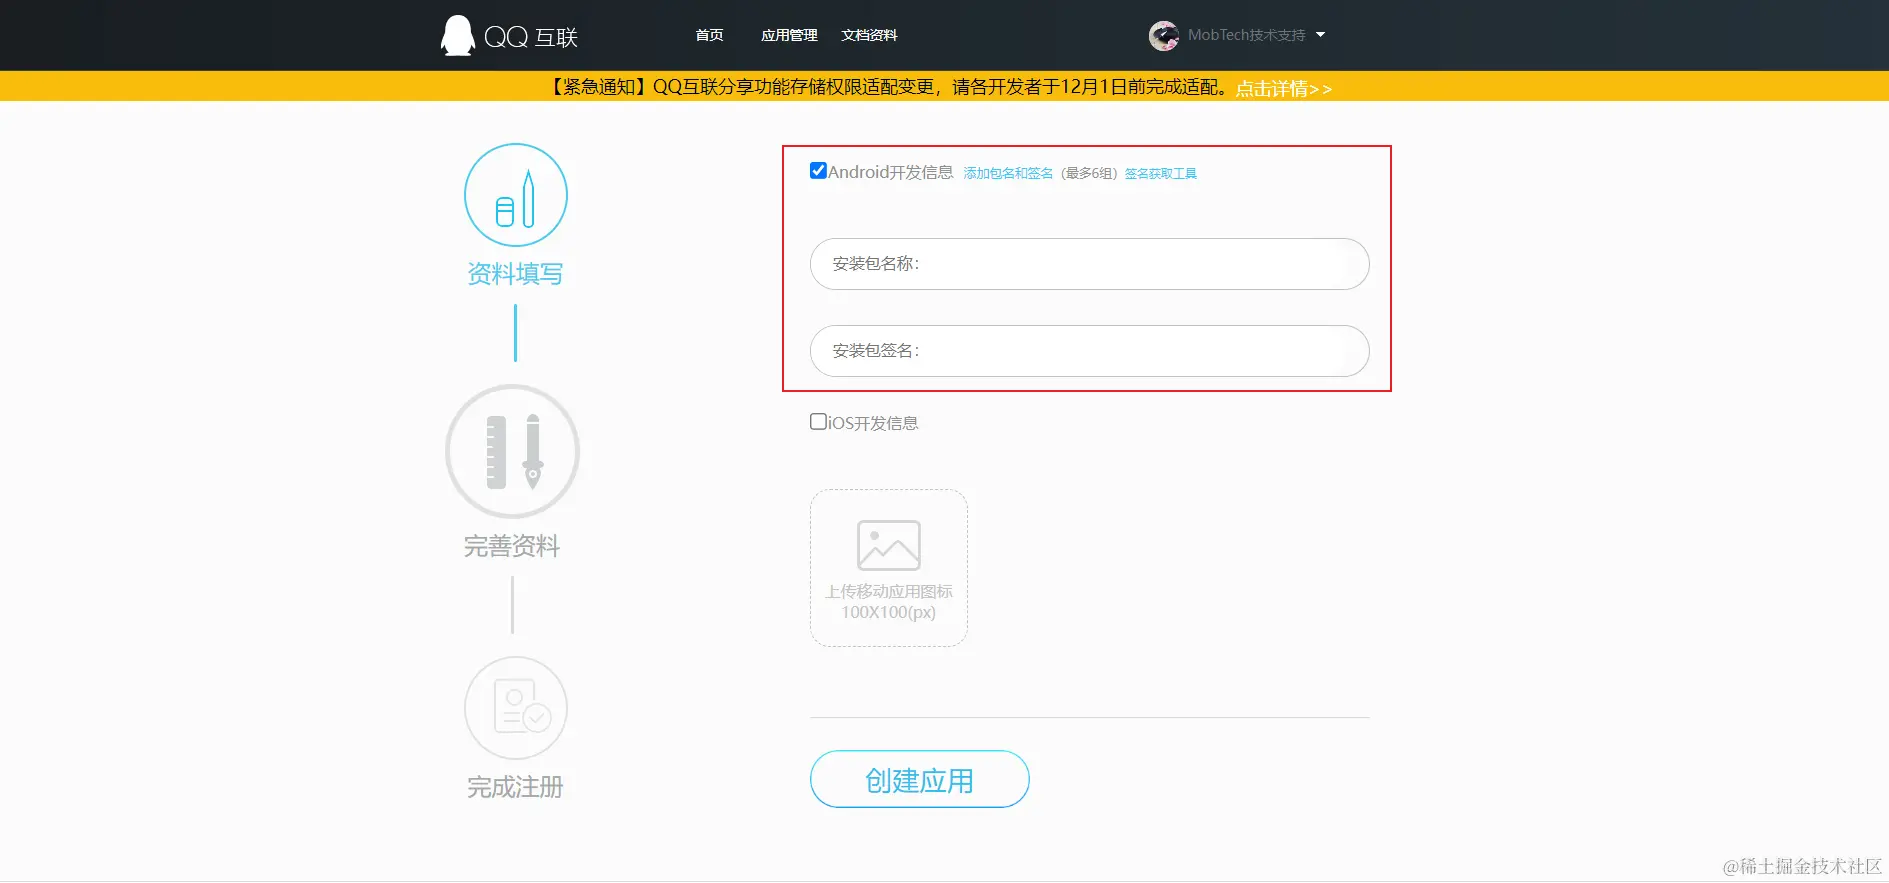The height and width of the screenshot is (883, 1889).
Task: Focus the 安装包名称 input field
Action: click(x=1089, y=264)
